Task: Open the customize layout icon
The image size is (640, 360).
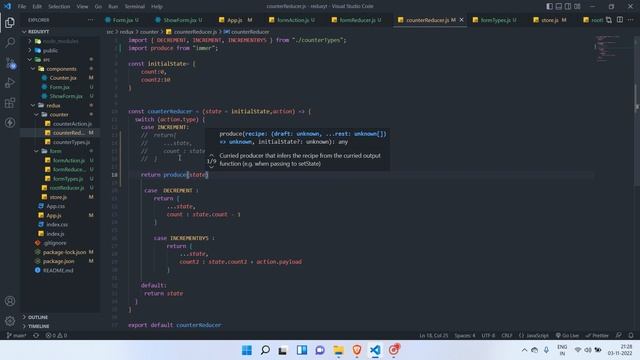Action: coord(577,6)
